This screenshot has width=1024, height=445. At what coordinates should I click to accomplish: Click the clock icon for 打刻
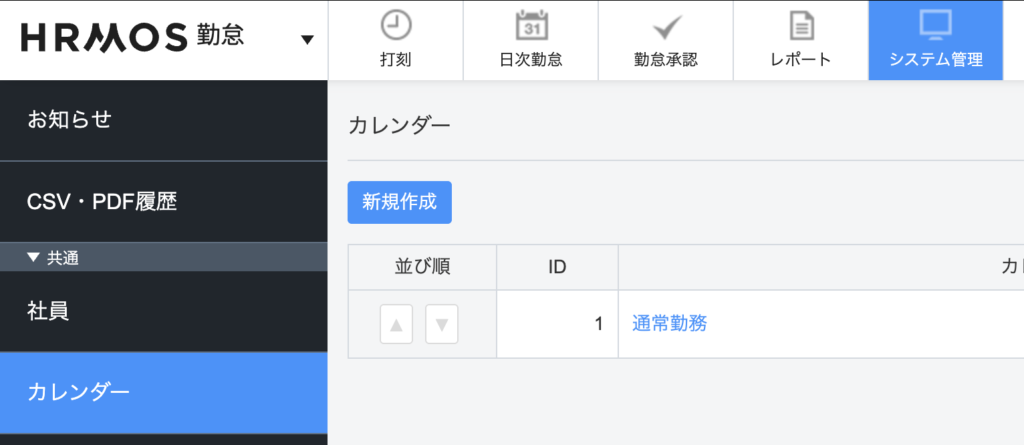[396, 25]
